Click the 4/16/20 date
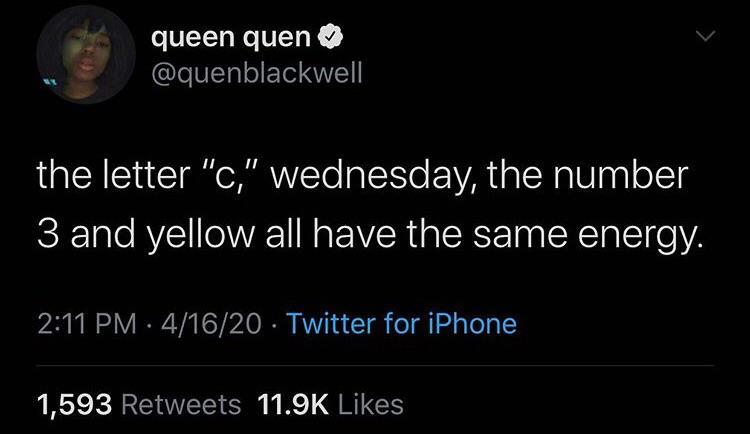750x434 pixels. pos(204,324)
